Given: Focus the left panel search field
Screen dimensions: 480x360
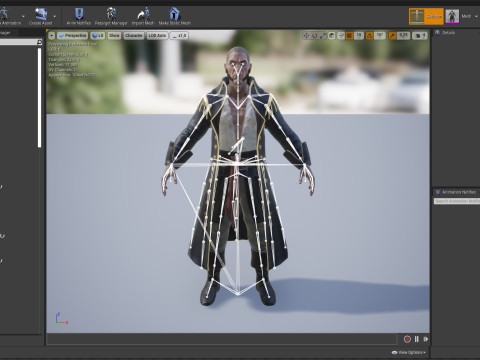Looking at the screenshot, I should coord(18,42).
